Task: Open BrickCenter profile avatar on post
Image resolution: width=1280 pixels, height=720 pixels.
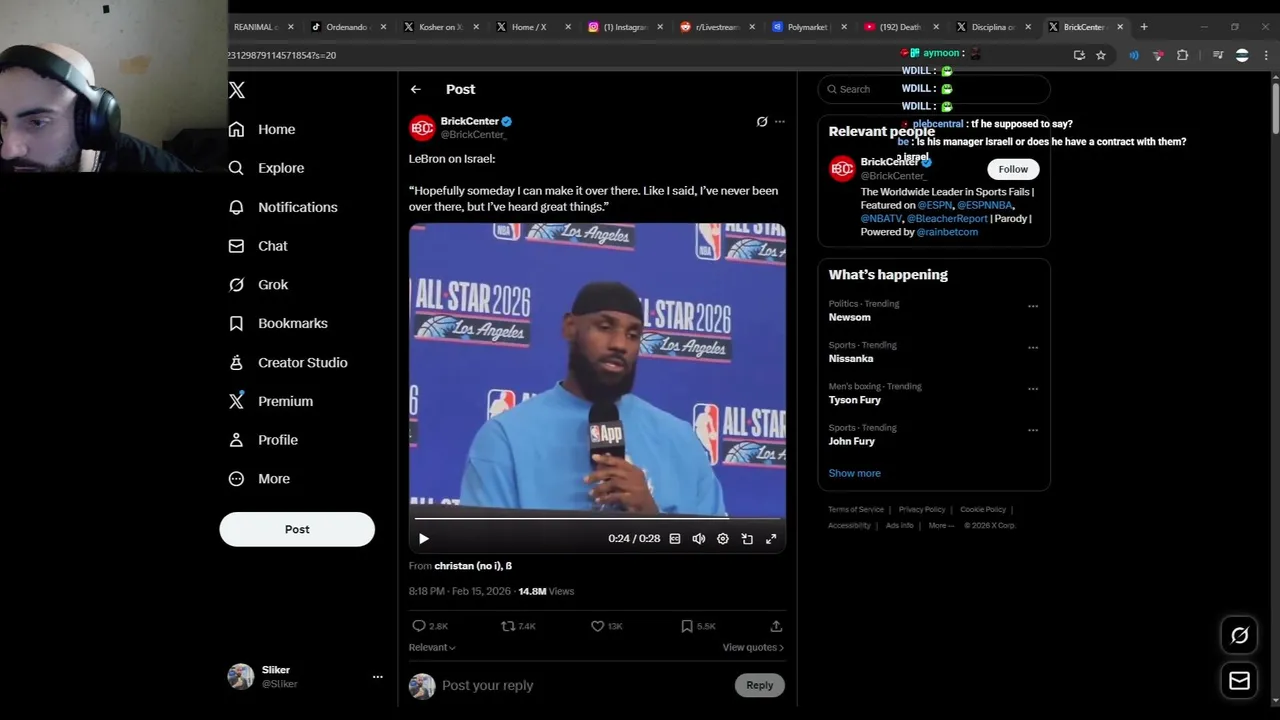Action: pyautogui.click(x=422, y=128)
